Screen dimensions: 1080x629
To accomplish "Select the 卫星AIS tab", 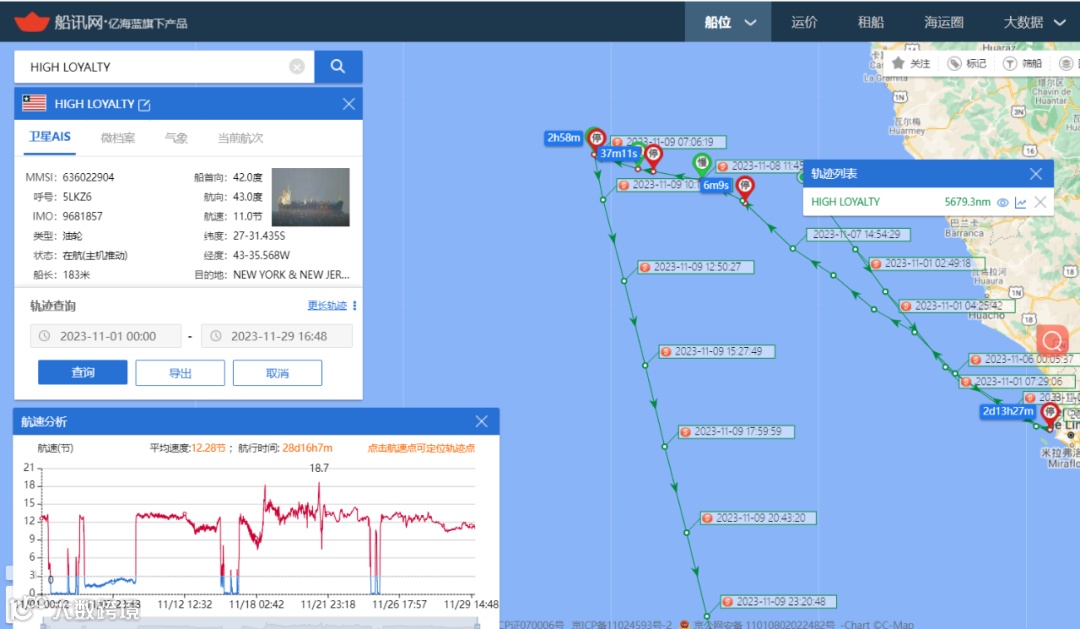I will pyautogui.click(x=50, y=137).
